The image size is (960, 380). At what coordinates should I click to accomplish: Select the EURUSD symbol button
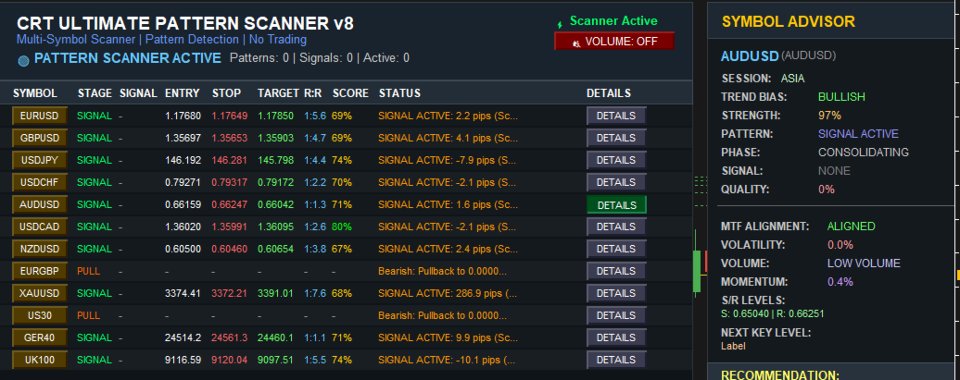(39, 116)
